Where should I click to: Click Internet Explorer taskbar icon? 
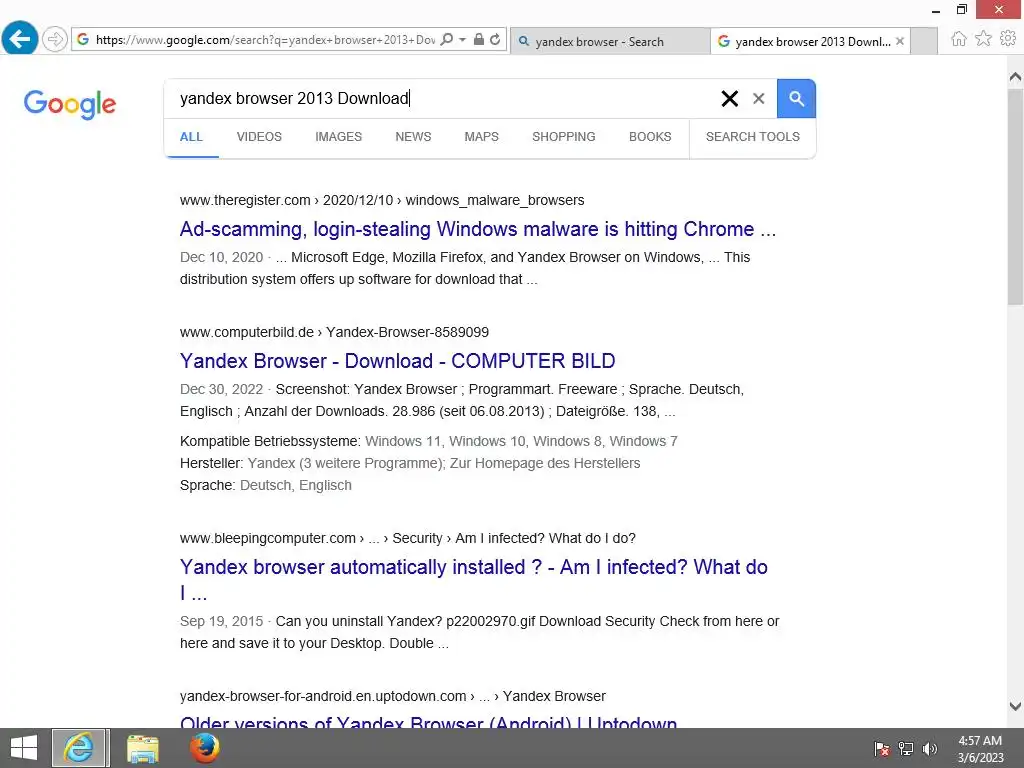80,748
